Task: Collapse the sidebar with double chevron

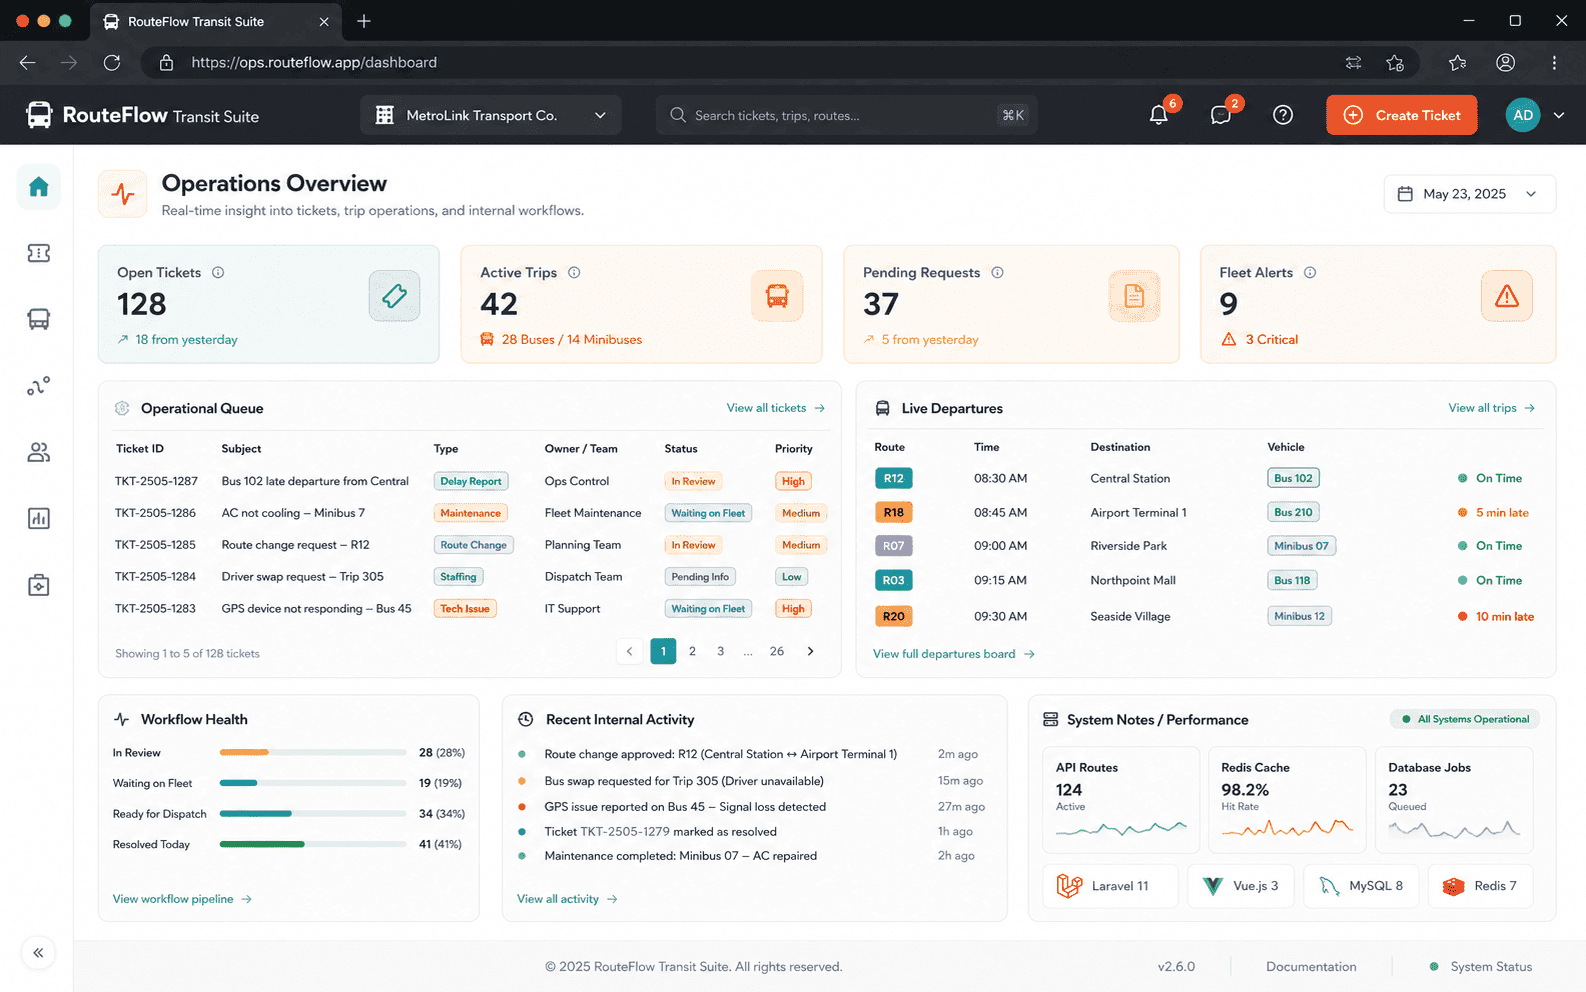Action: (38, 953)
